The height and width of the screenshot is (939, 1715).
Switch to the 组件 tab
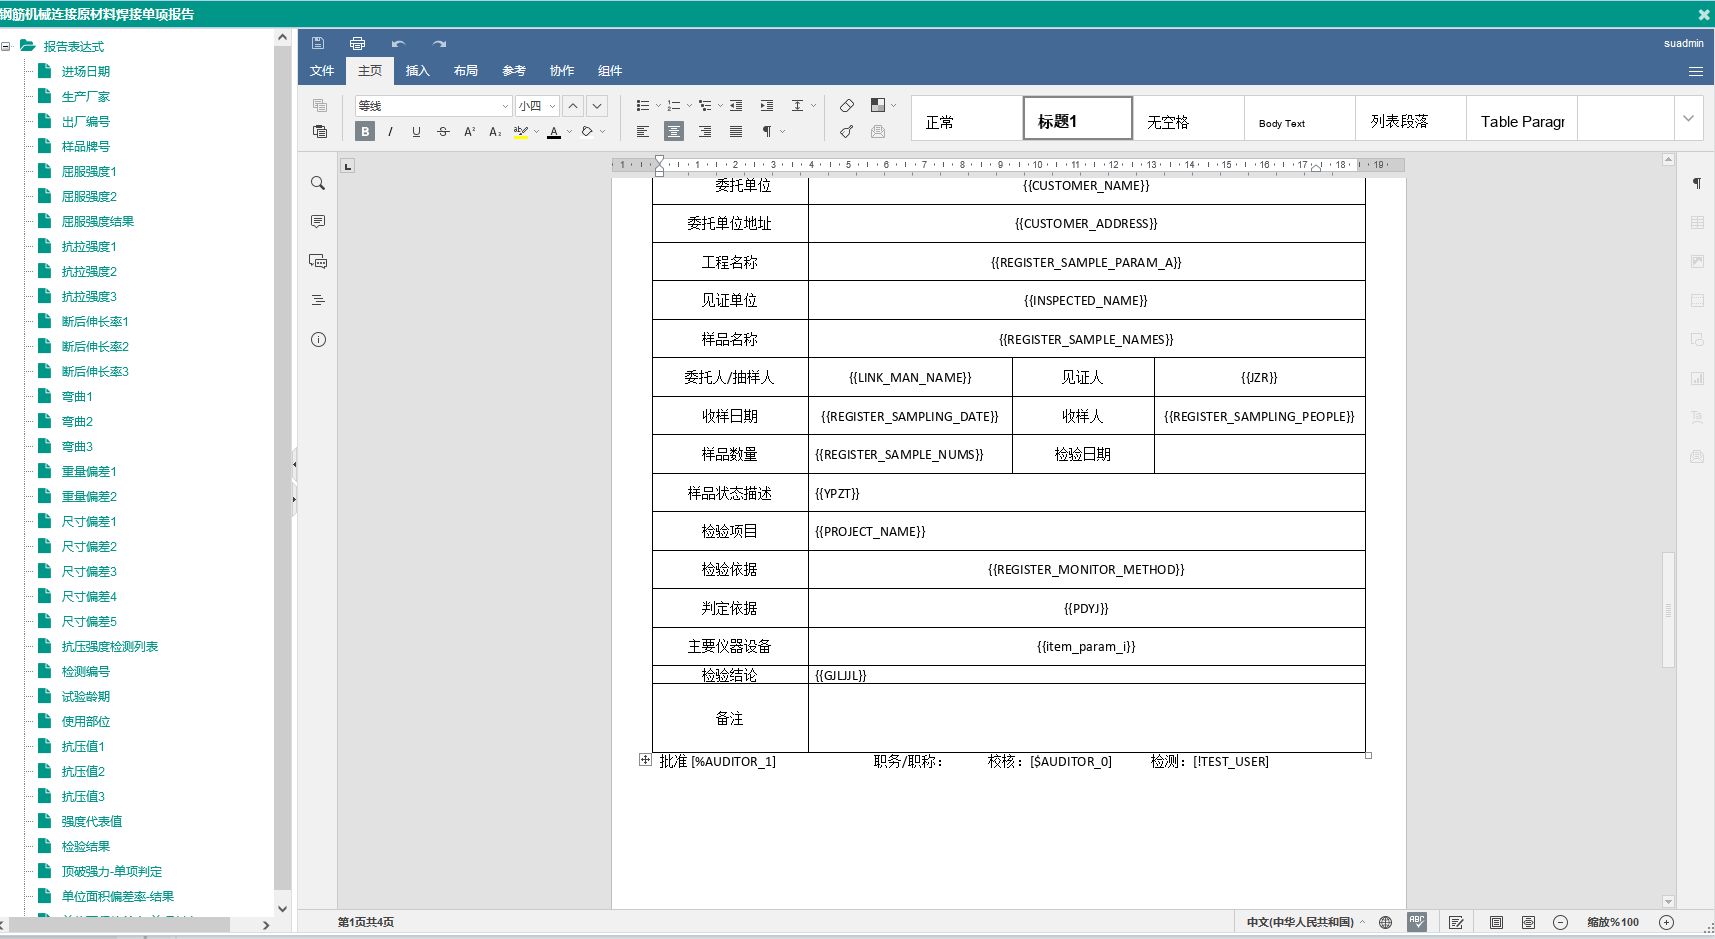tap(610, 70)
